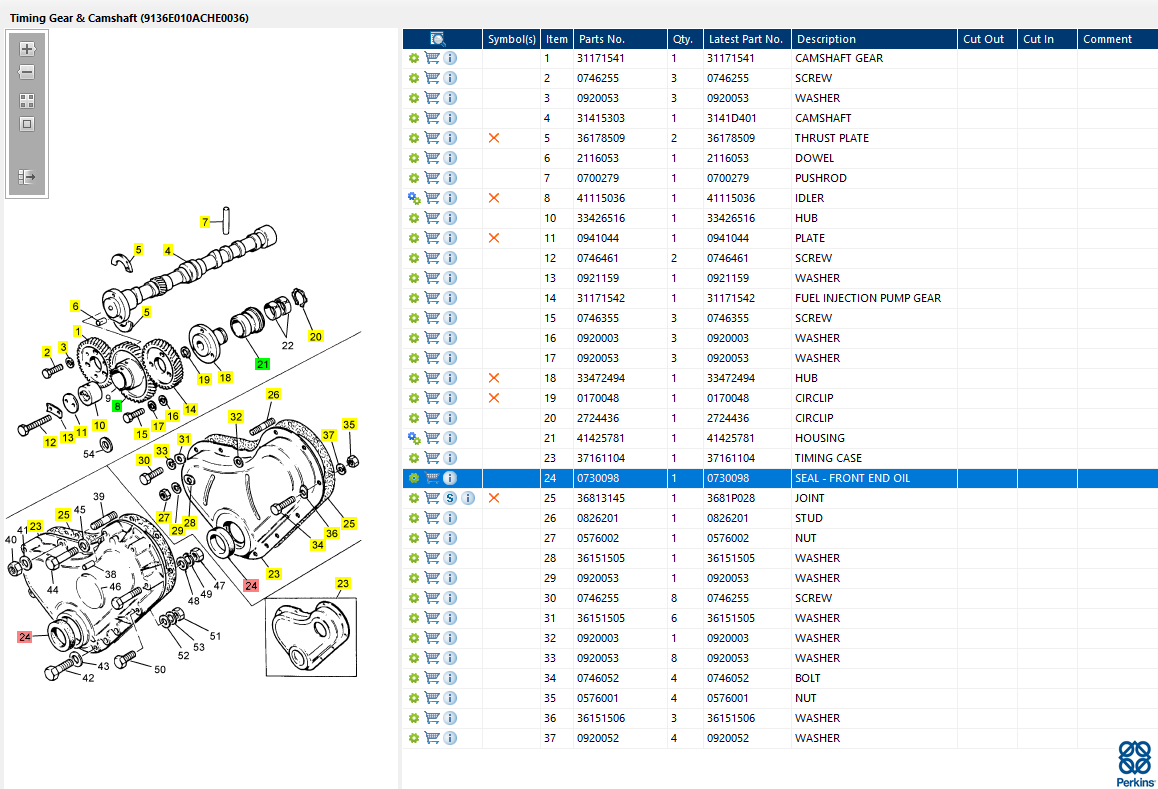1158x789 pixels.
Task: Click callout 35 nut label in diagram
Action: [349, 425]
